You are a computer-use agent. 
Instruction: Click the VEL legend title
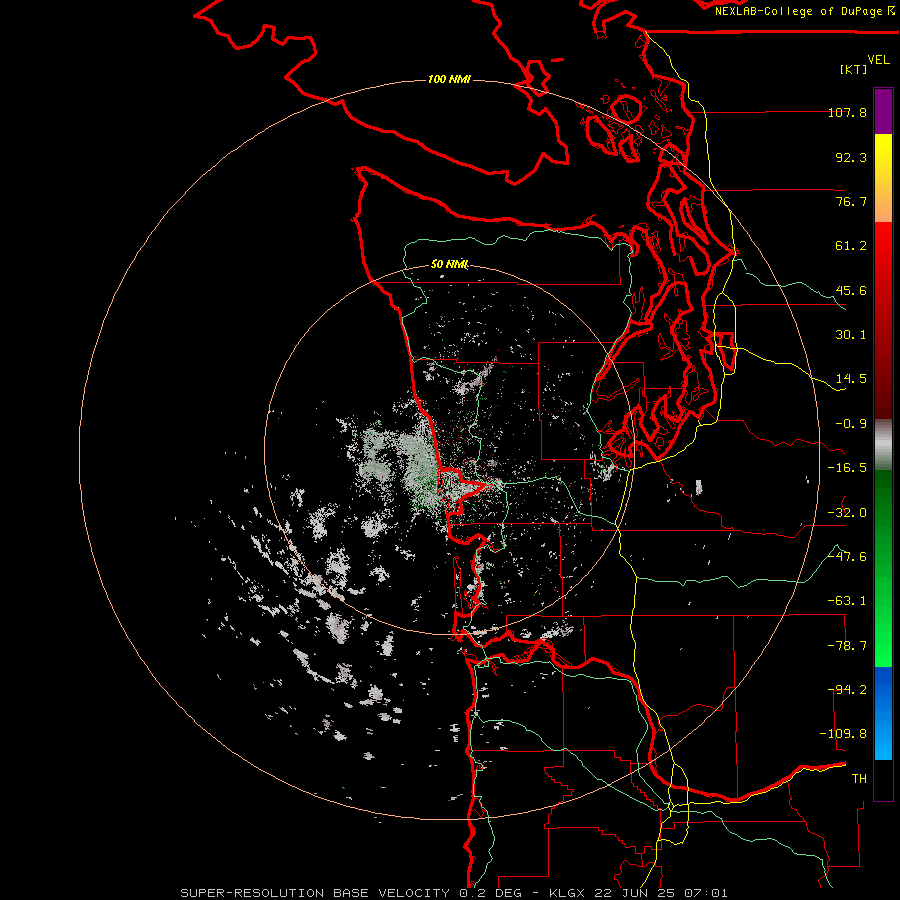click(878, 60)
